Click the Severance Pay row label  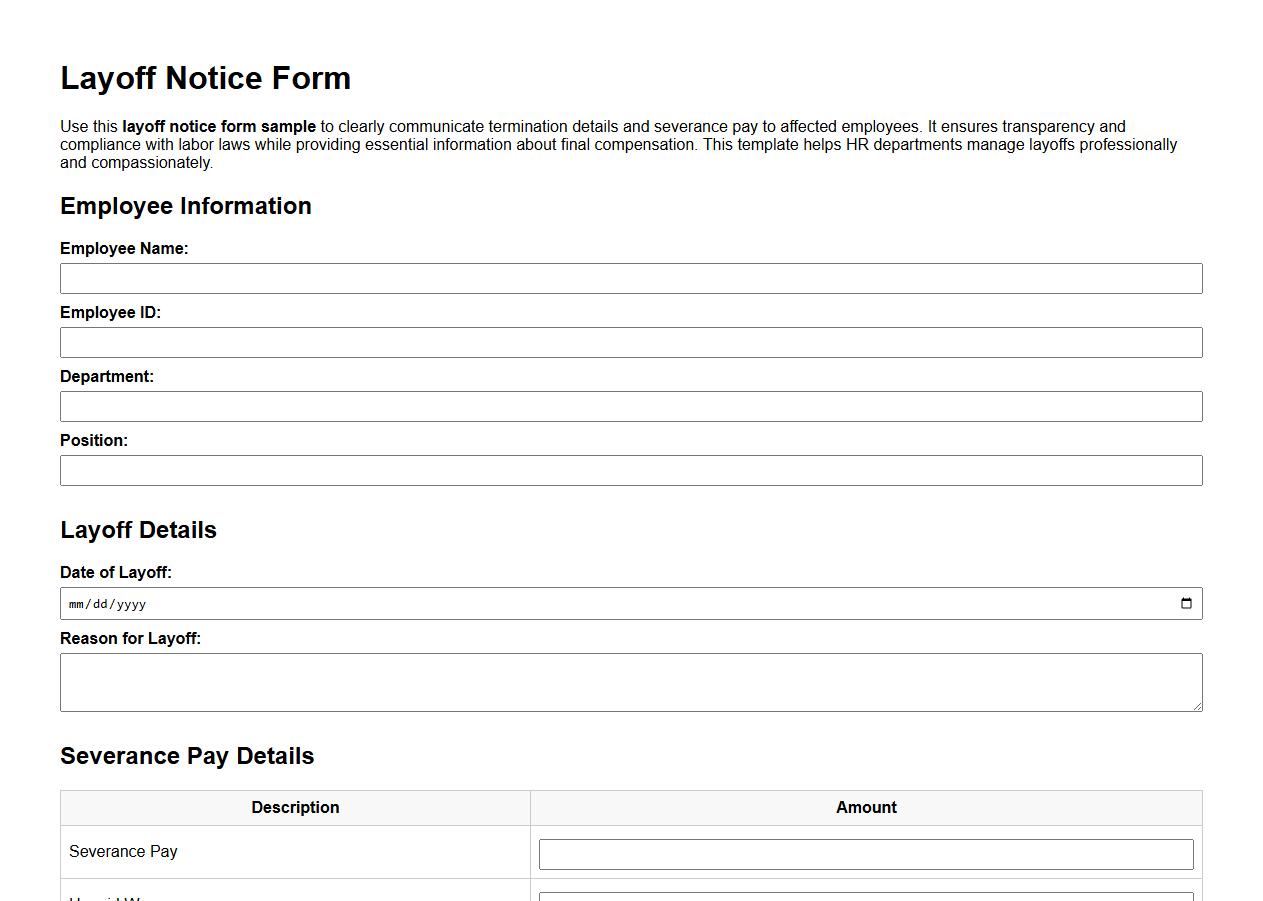pyautogui.click(x=122, y=851)
